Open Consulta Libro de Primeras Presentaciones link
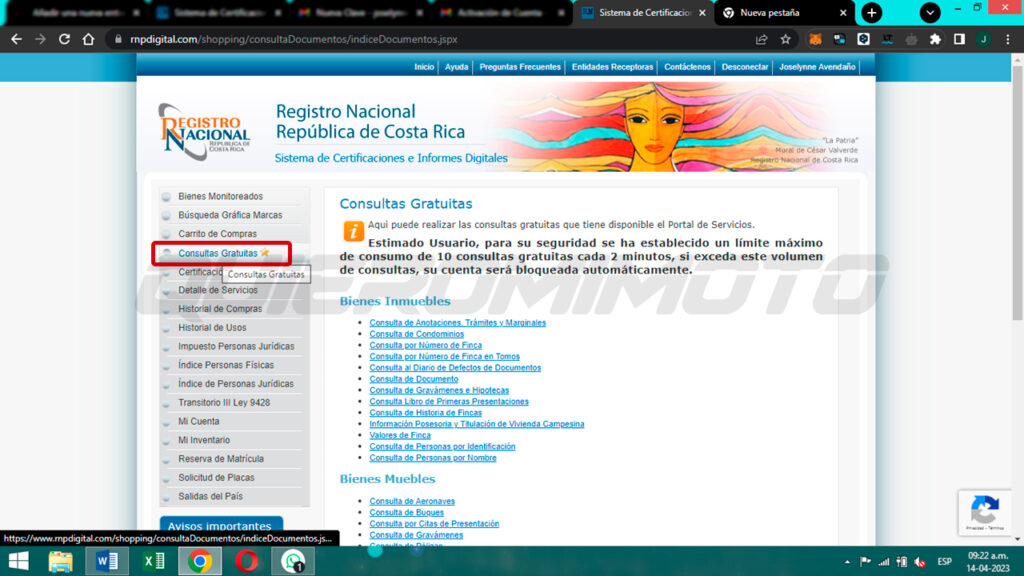The height and width of the screenshot is (576, 1024). [x=449, y=402]
